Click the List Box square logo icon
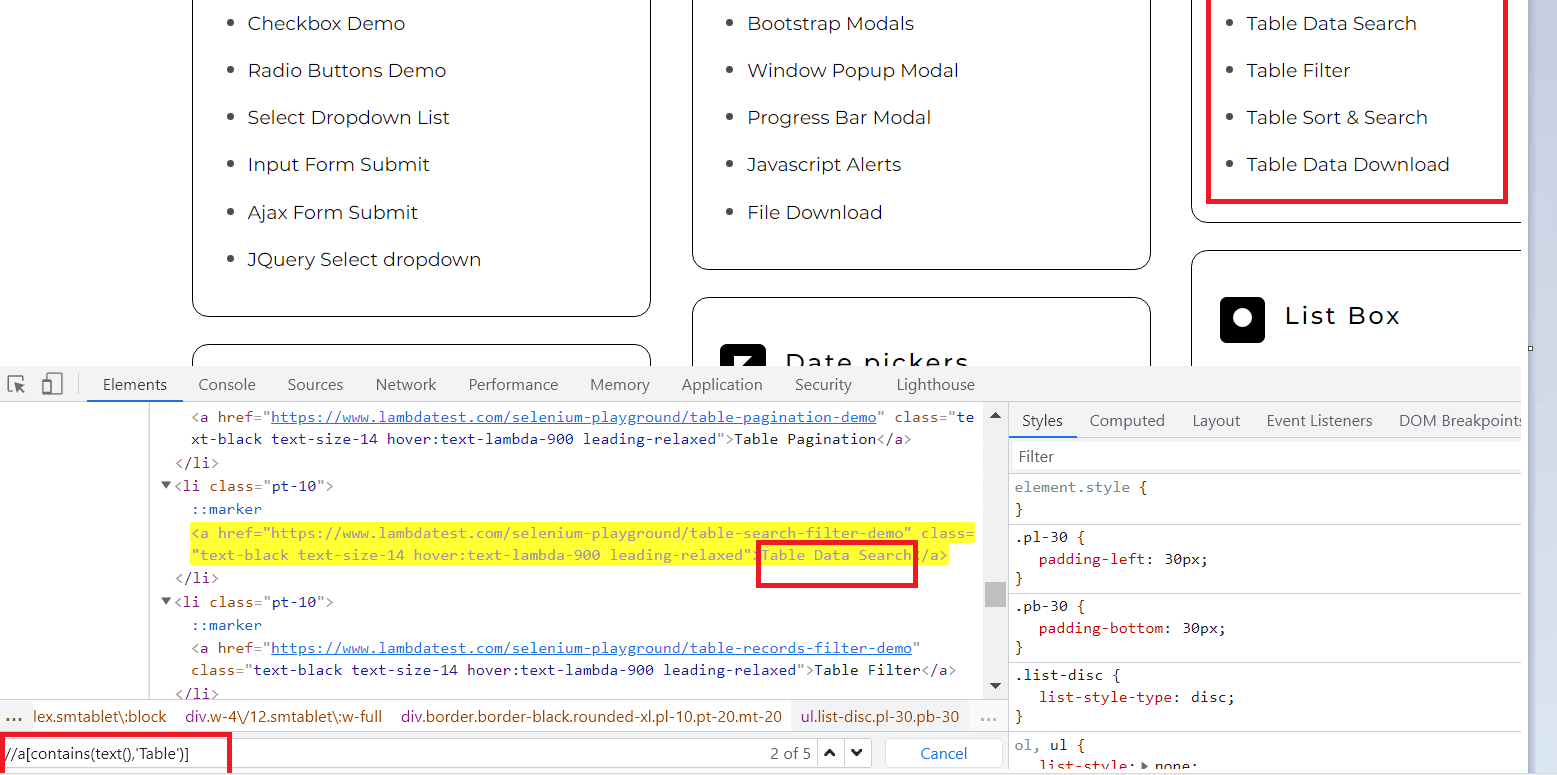This screenshot has width=1557, height=775. click(1242, 320)
